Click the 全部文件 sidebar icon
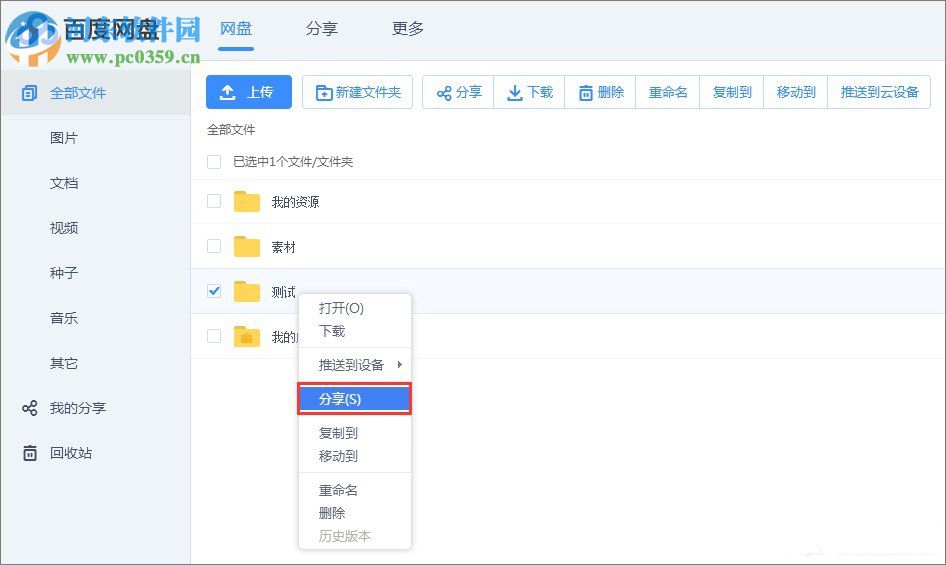The height and width of the screenshot is (565, 946). point(29,93)
